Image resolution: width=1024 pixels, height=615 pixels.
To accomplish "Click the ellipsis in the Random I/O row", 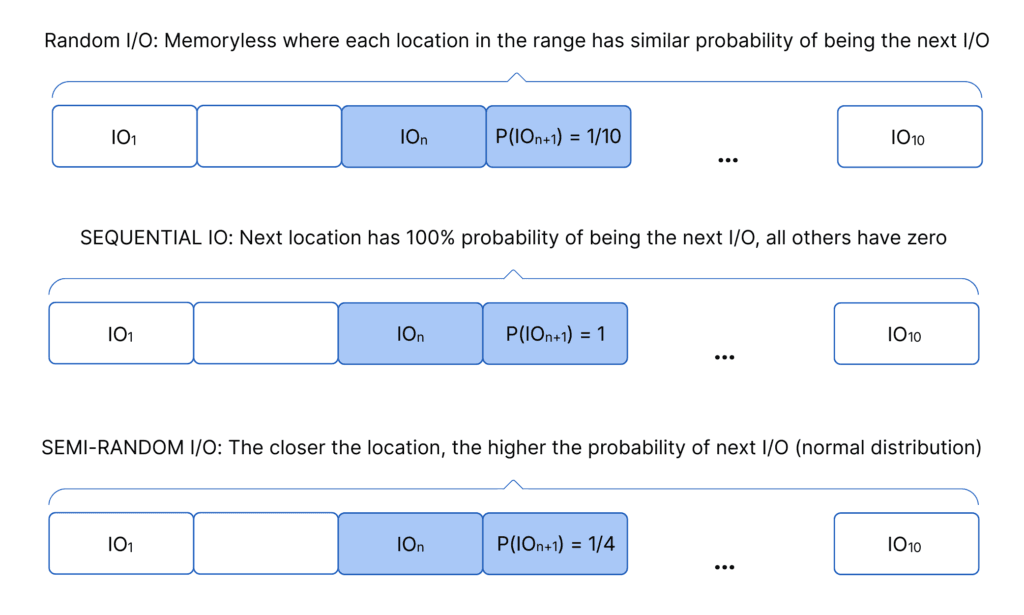I will 727,158.
